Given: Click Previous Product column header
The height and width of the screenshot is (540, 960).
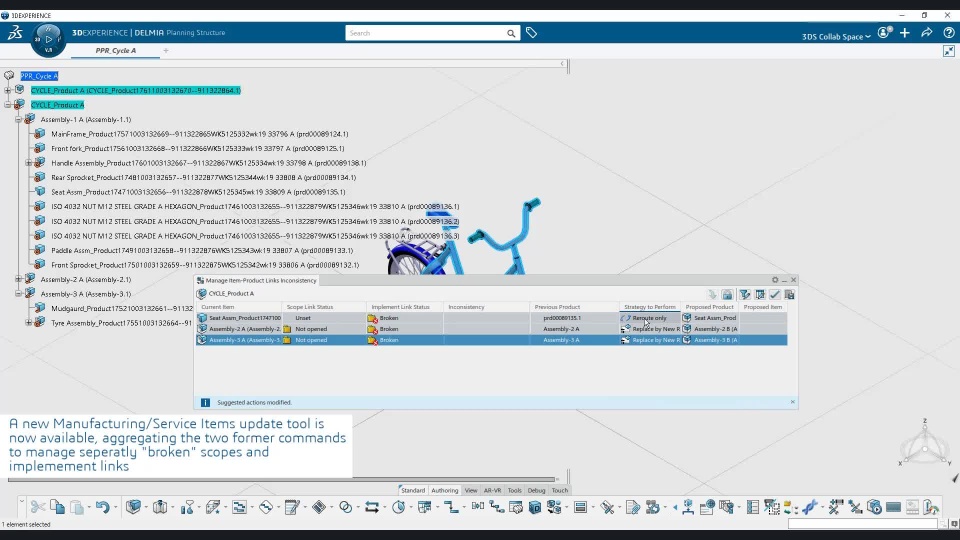Looking at the screenshot, I should (x=574, y=307).
